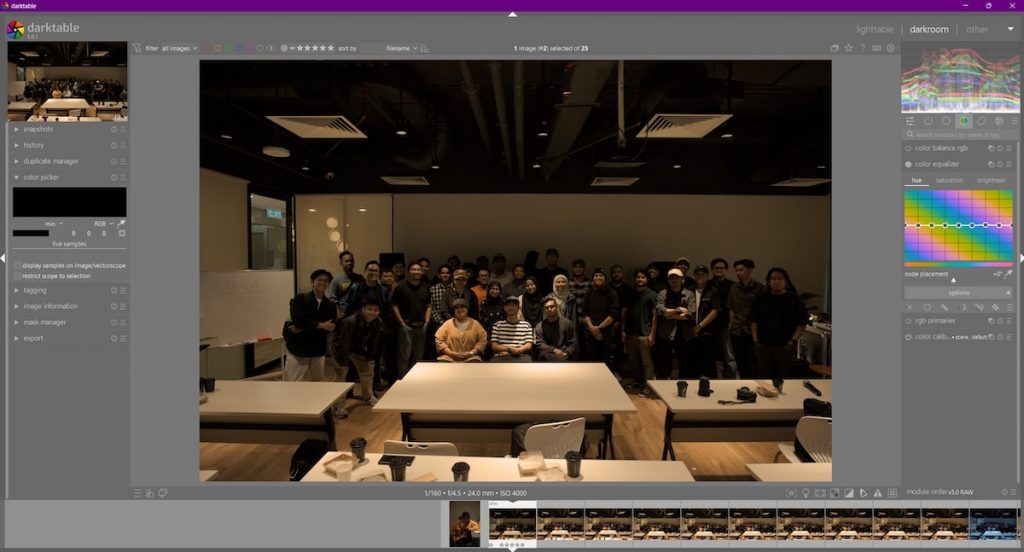
Task: Click the color picker eyedropper icon in left panel
Action: point(121,223)
